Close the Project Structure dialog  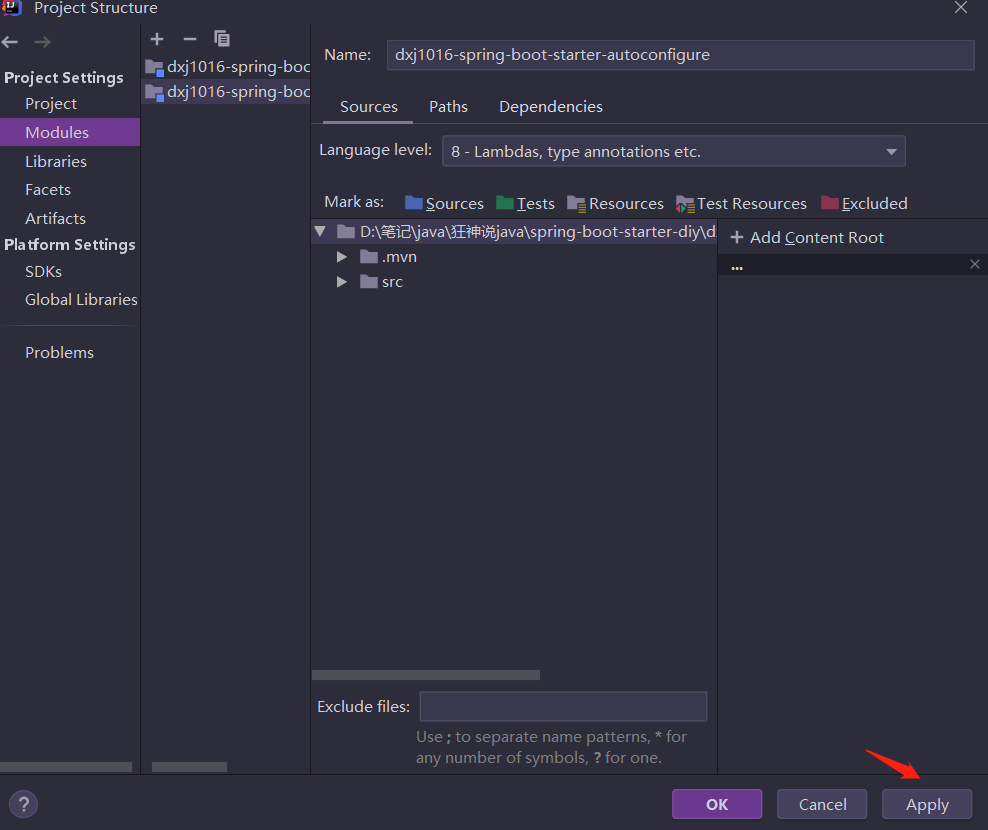tap(961, 8)
